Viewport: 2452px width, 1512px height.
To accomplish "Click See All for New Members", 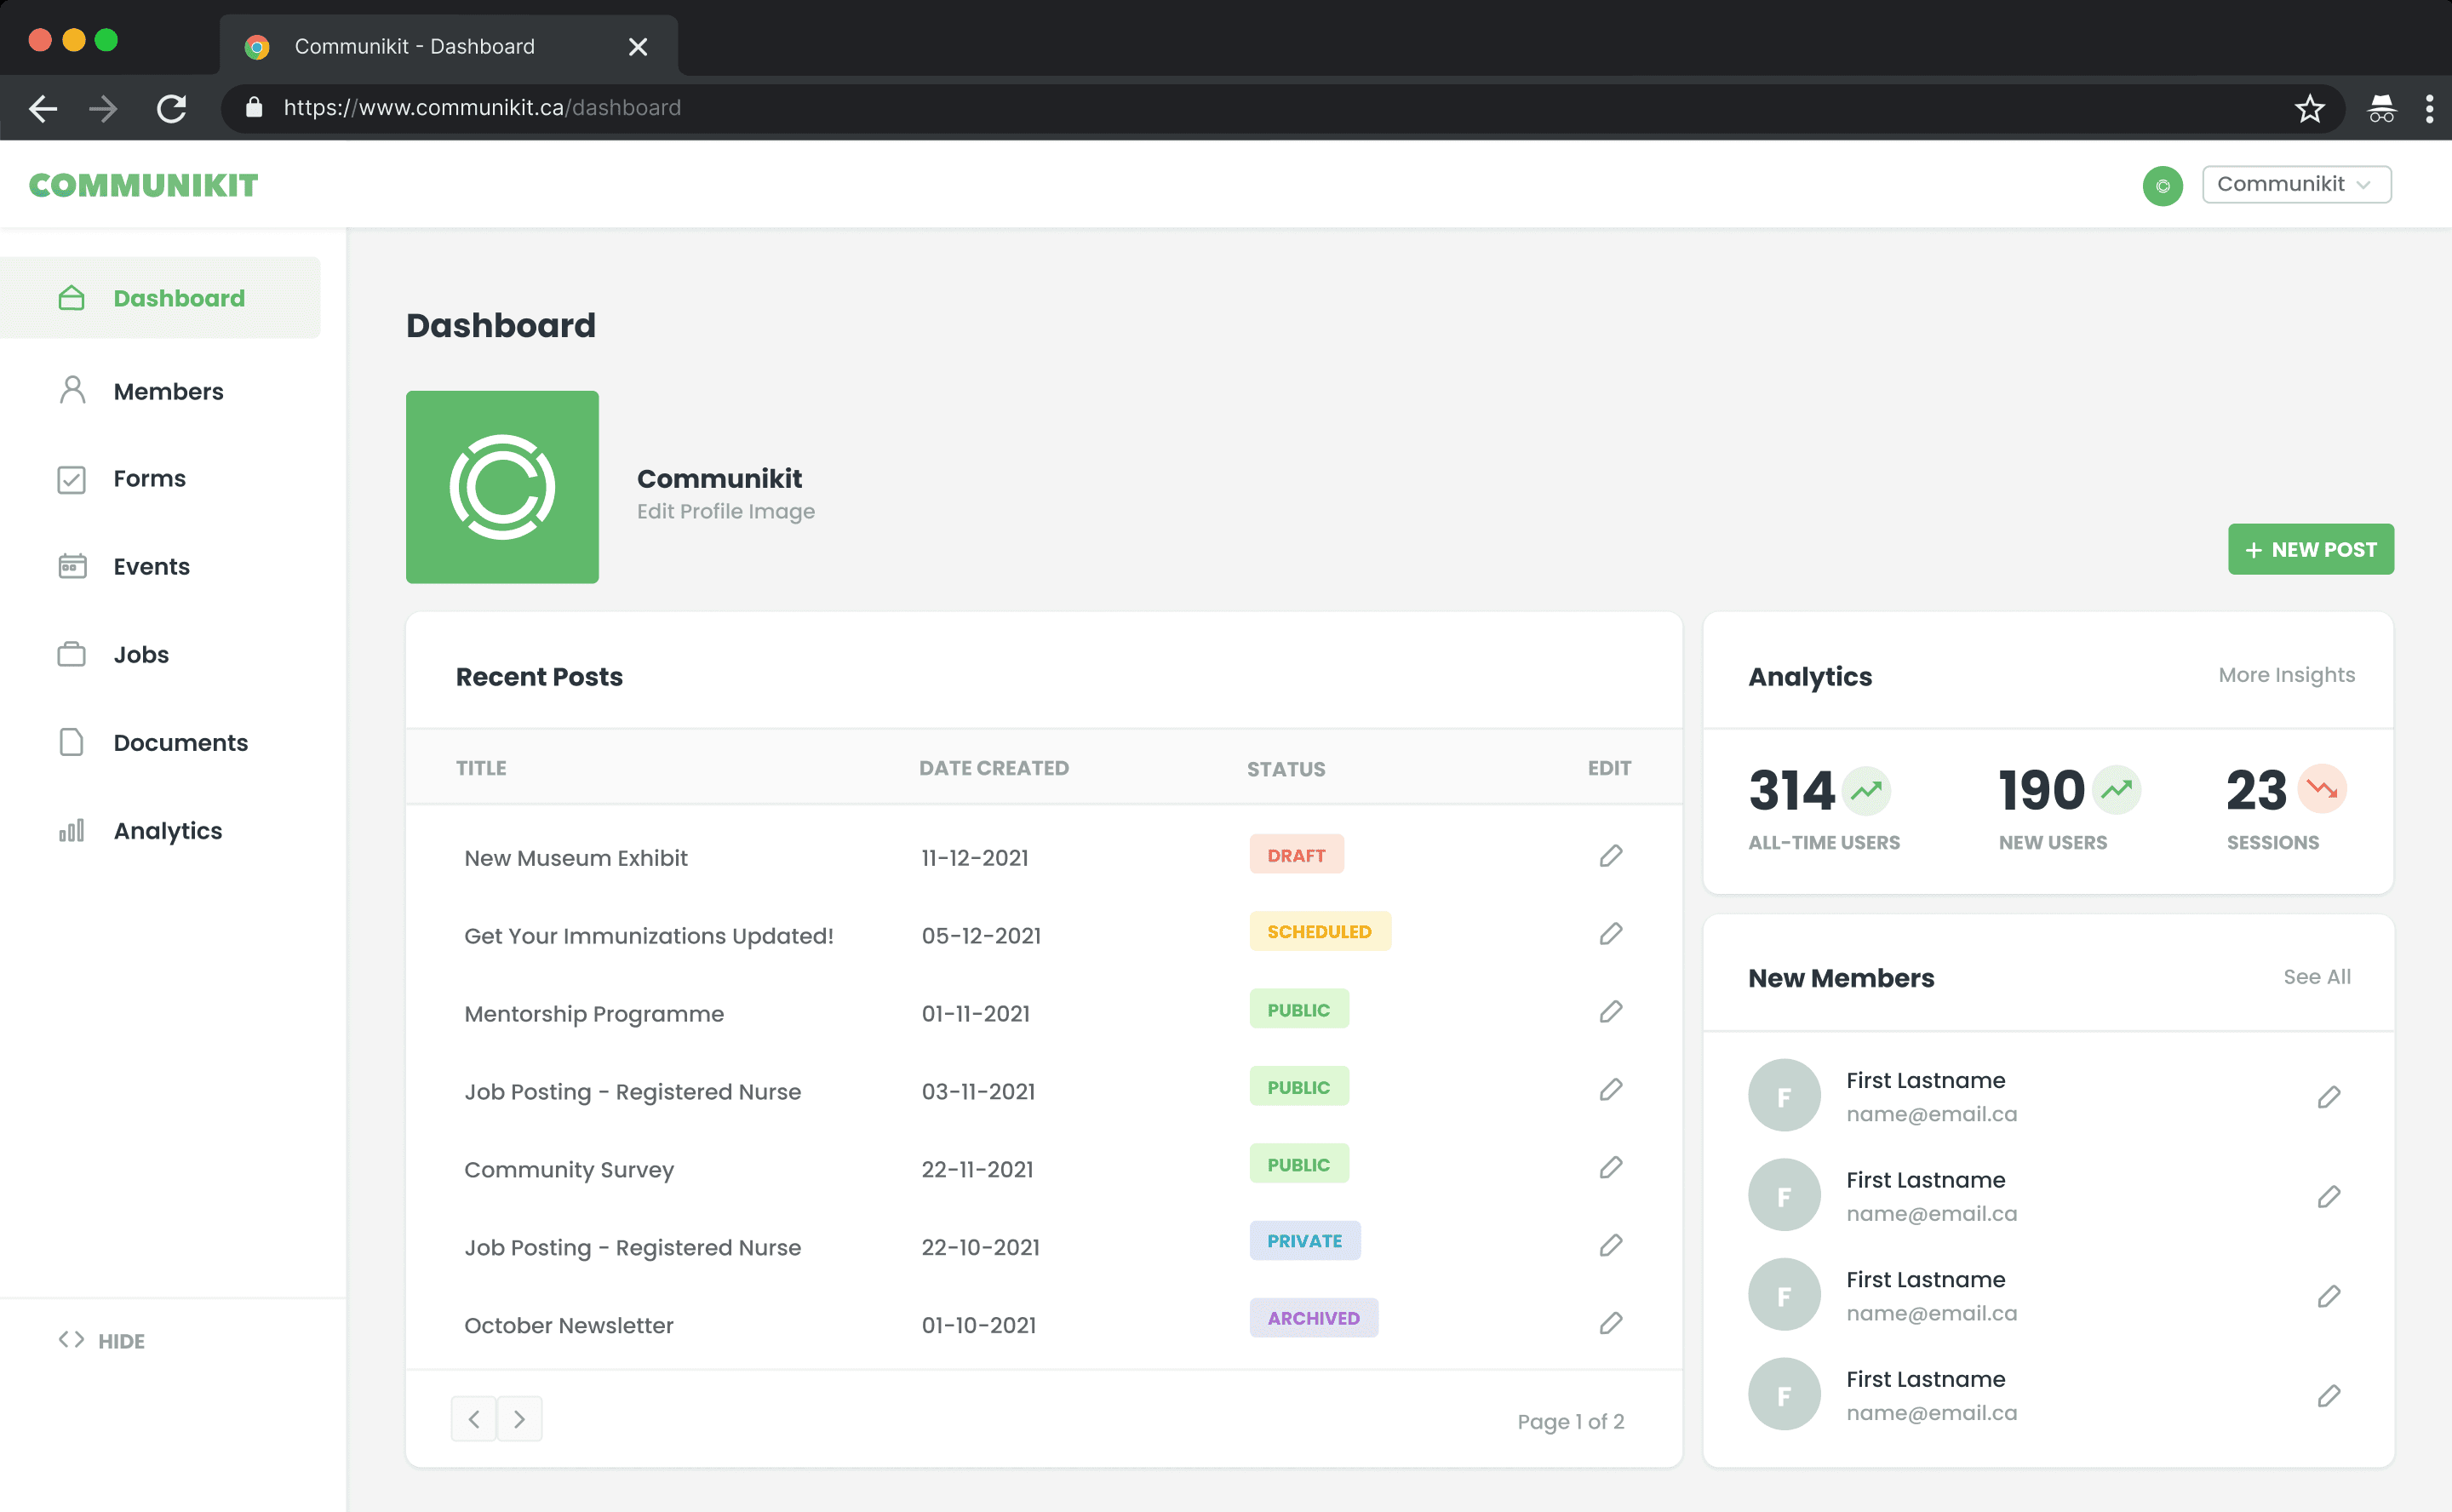I will click(2316, 976).
